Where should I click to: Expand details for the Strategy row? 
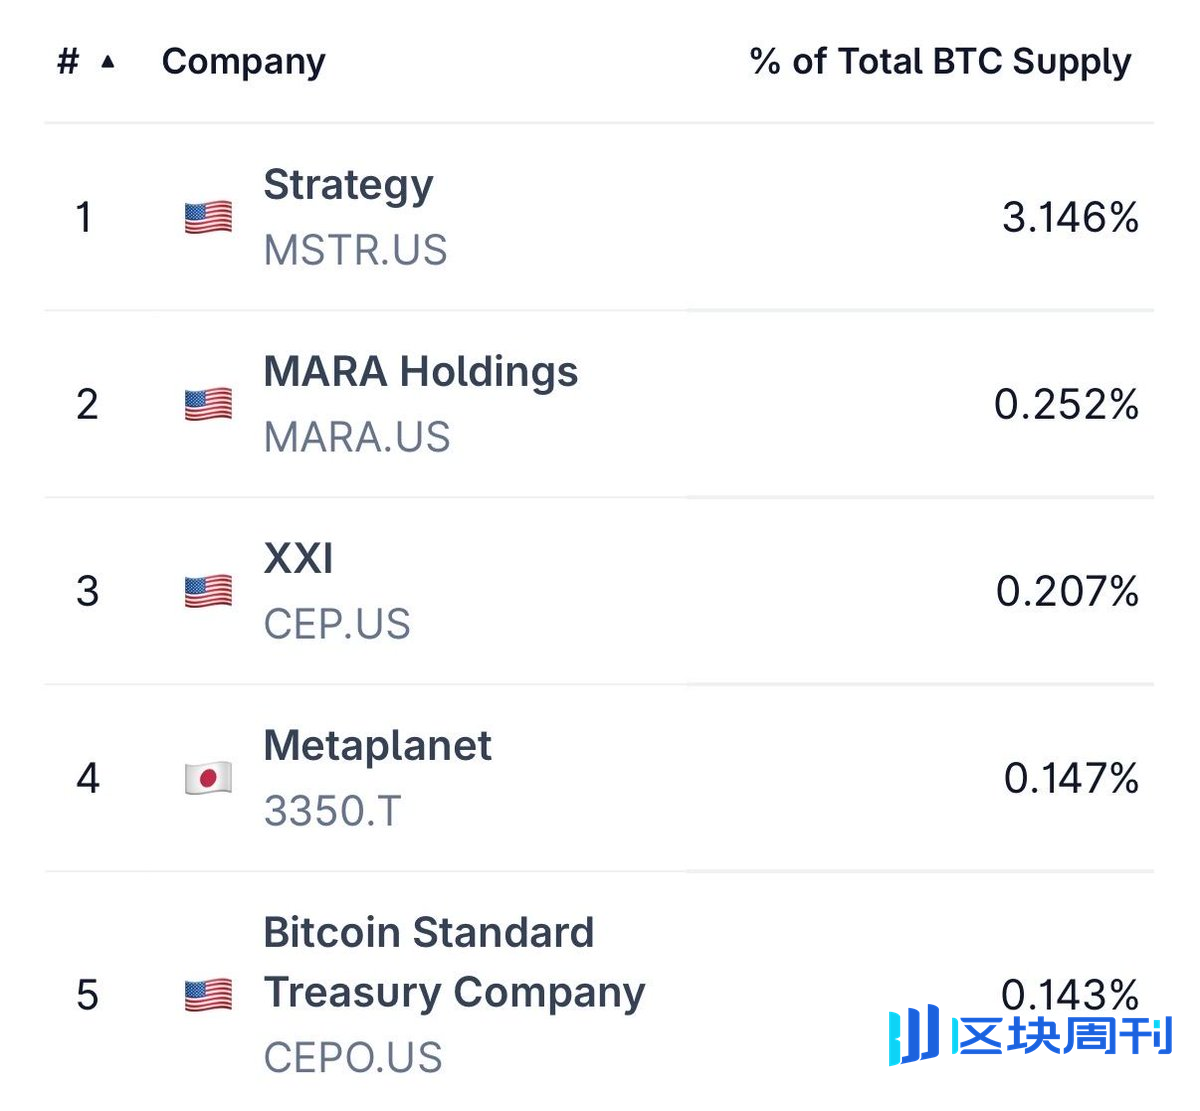(x=600, y=215)
